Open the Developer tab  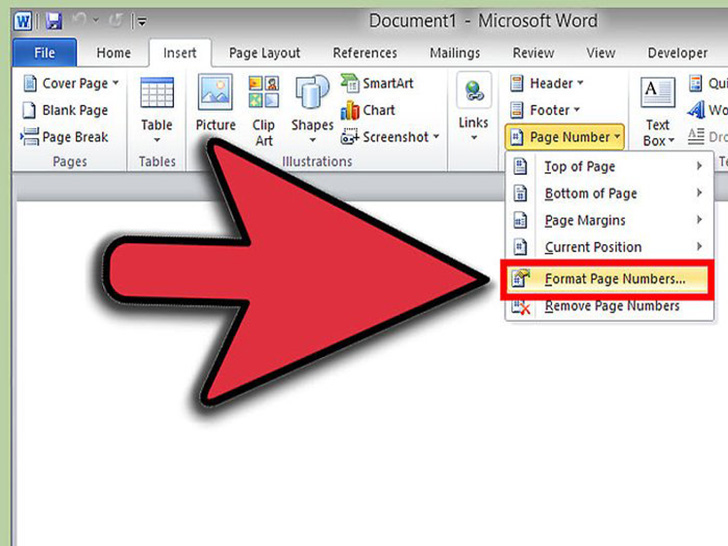pos(677,53)
